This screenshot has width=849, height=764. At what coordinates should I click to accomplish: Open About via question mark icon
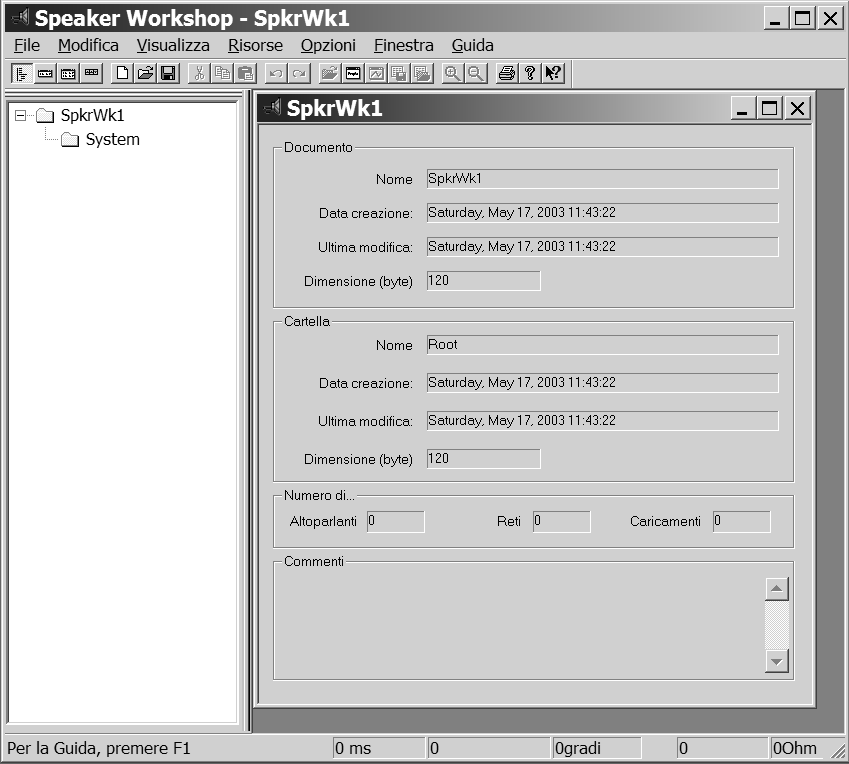click(x=530, y=73)
